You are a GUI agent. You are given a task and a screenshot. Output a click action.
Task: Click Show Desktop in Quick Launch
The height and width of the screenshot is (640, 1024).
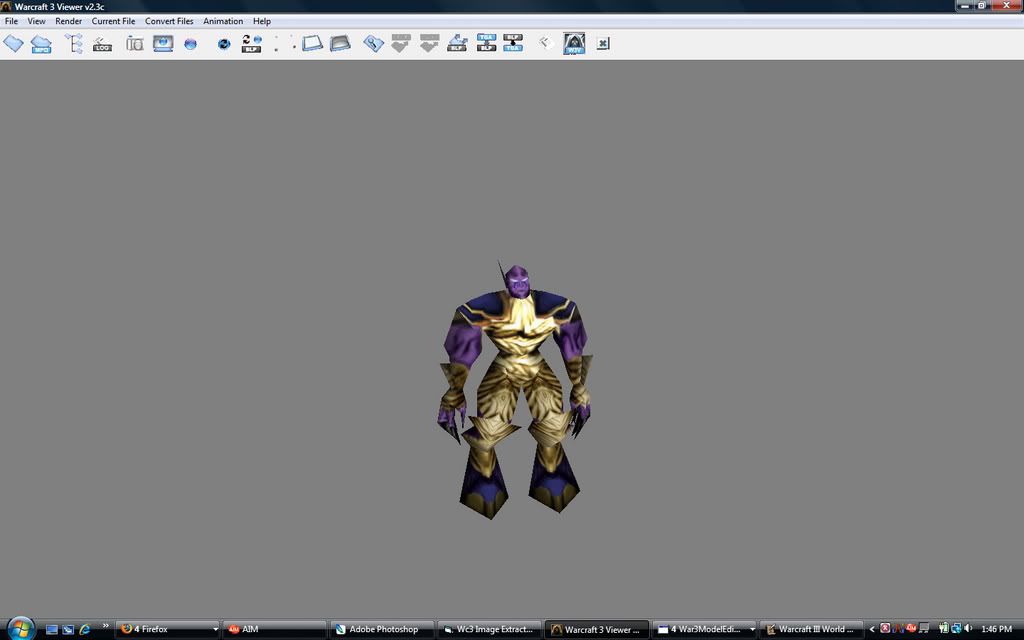[x=52, y=630]
